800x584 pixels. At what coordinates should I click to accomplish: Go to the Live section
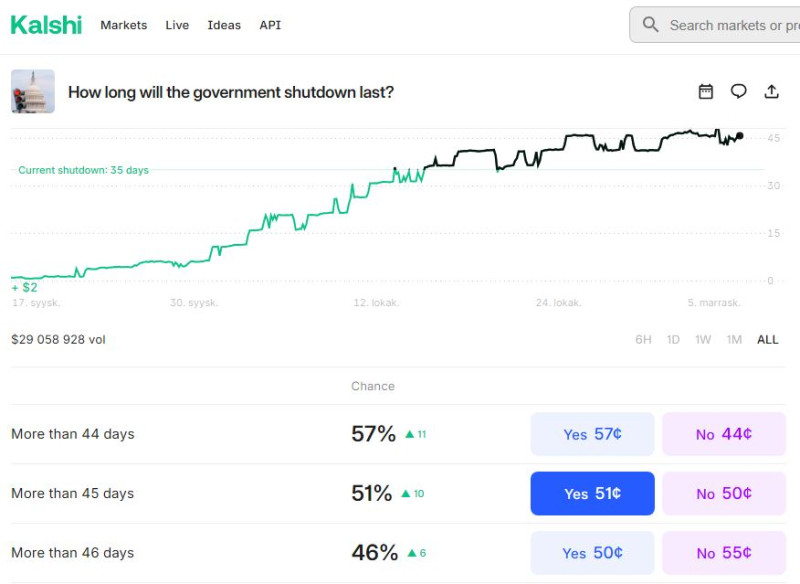(x=177, y=25)
